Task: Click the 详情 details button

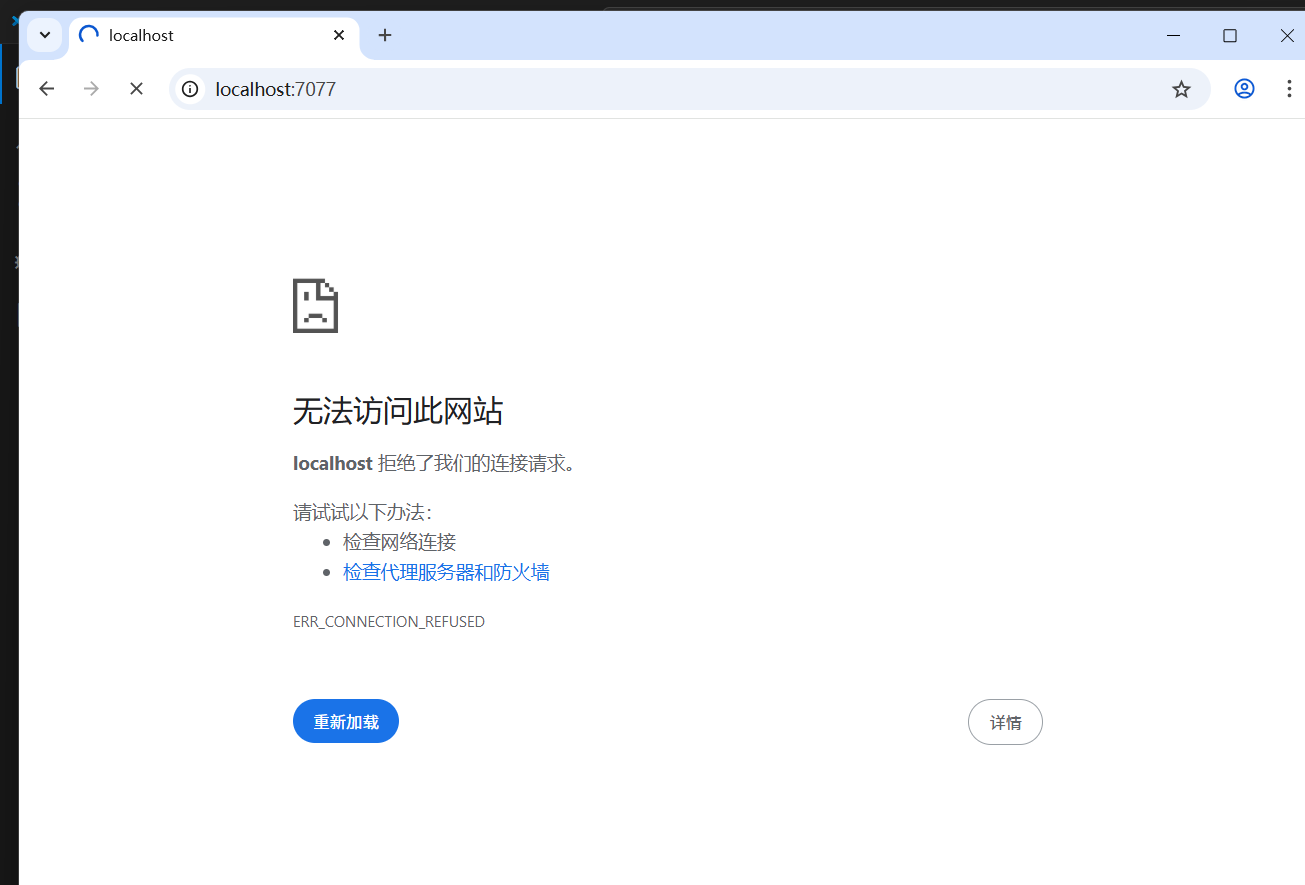Action: 1005,722
